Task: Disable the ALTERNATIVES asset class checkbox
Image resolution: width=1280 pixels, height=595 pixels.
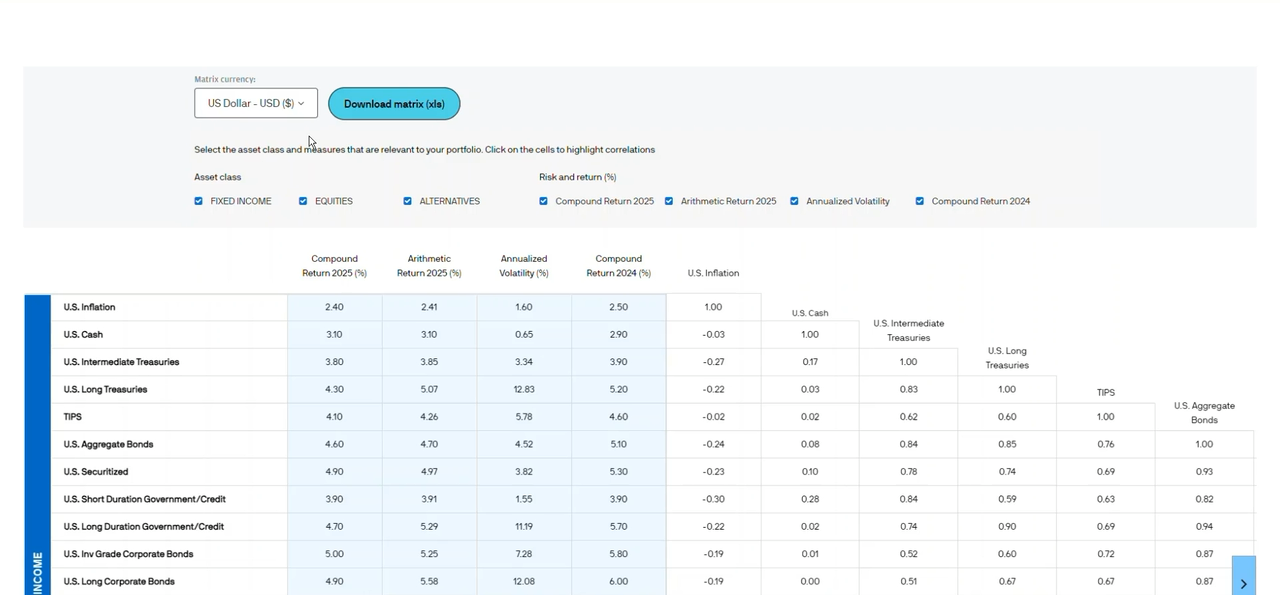Action: coord(408,201)
